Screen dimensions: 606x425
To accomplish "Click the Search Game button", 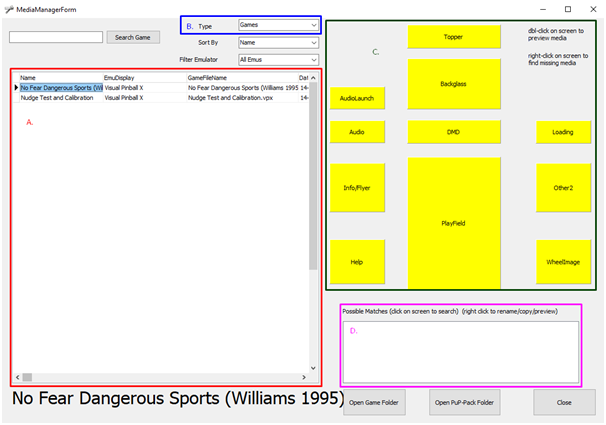I will (x=133, y=37).
